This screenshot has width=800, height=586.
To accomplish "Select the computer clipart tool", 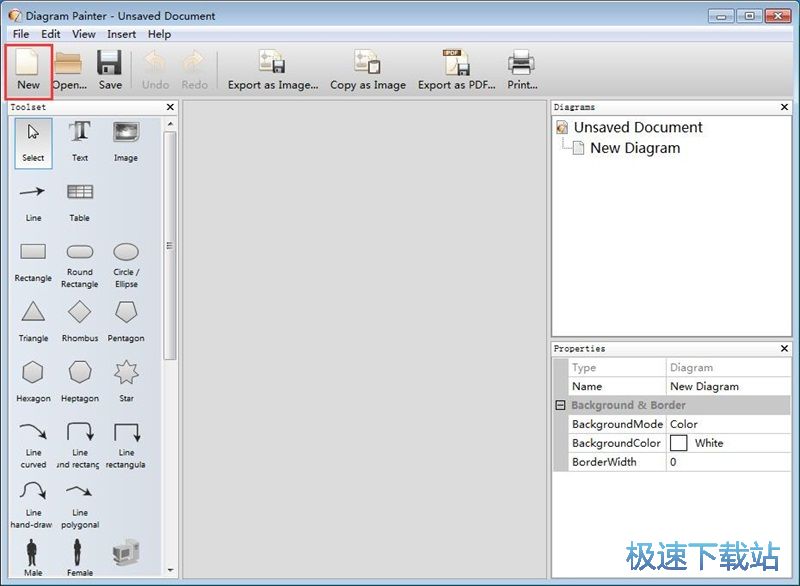I will click(x=126, y=553).
